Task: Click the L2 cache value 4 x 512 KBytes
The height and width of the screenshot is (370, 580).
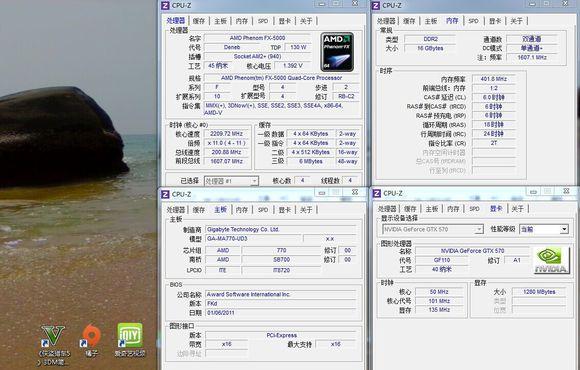Action: 311,152
